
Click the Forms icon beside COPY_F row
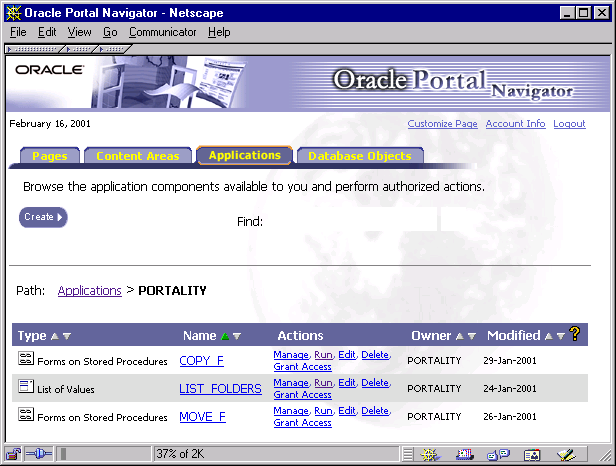[26, 359]
